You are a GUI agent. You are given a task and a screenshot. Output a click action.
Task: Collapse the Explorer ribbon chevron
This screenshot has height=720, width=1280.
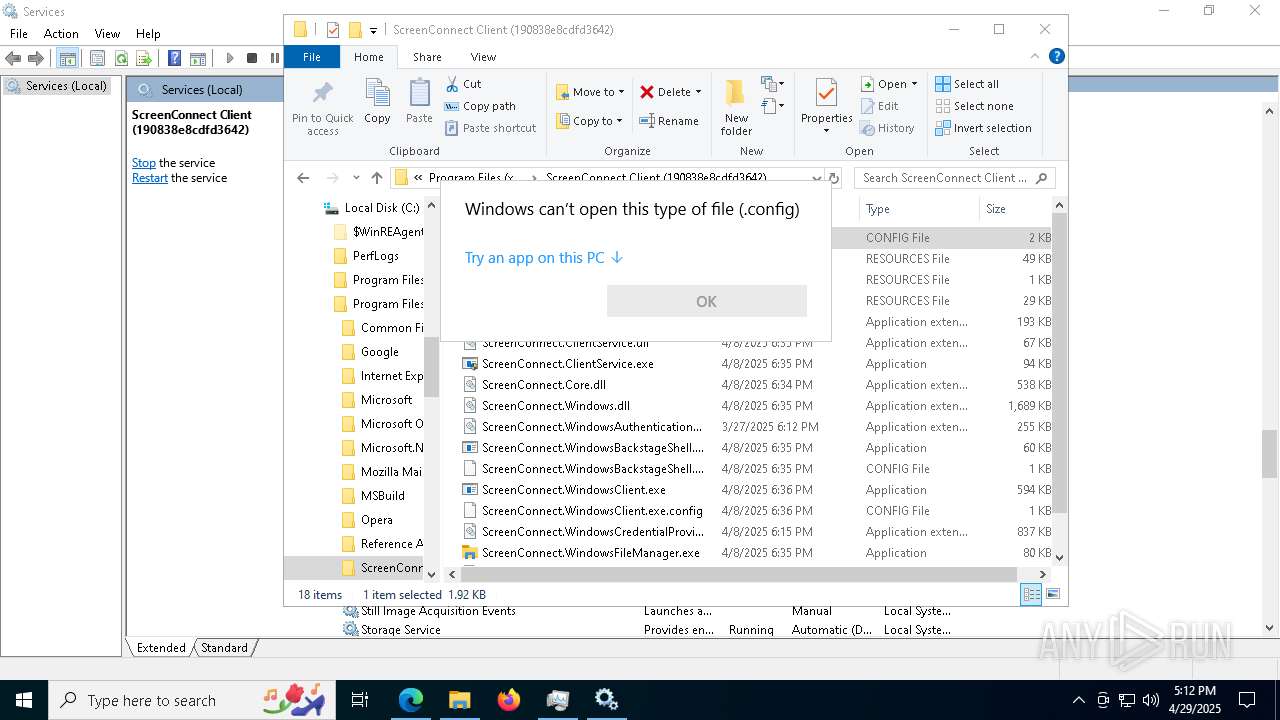1036,57
